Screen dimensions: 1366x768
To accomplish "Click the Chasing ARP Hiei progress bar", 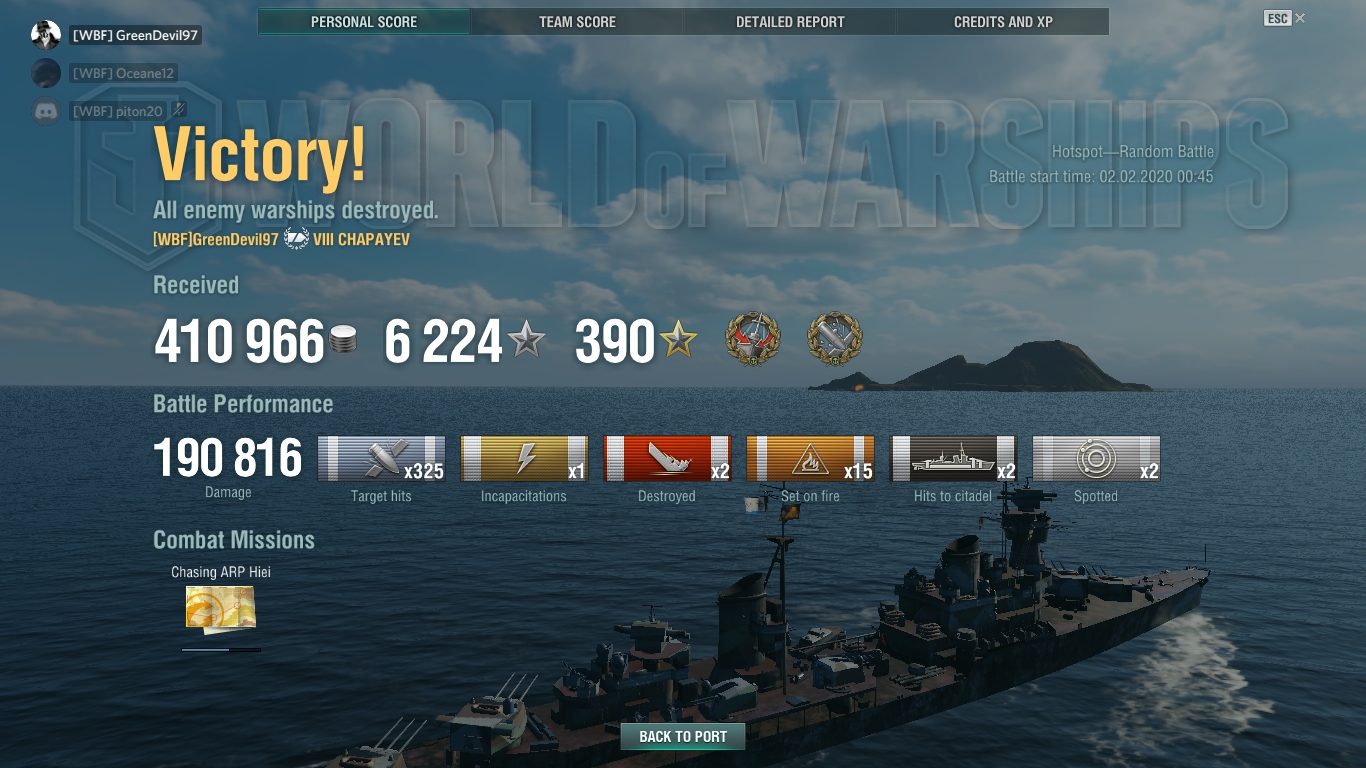I will tap(221, 650).
